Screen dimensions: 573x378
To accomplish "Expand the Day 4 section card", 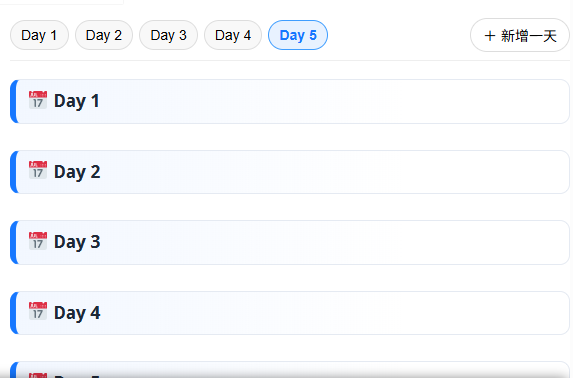I will (290, 313).
